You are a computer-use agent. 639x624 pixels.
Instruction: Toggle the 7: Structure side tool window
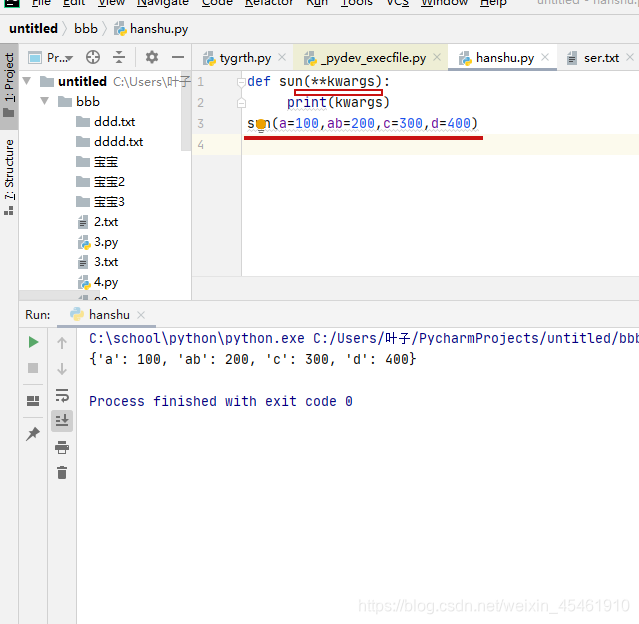[x=9, y=177]
